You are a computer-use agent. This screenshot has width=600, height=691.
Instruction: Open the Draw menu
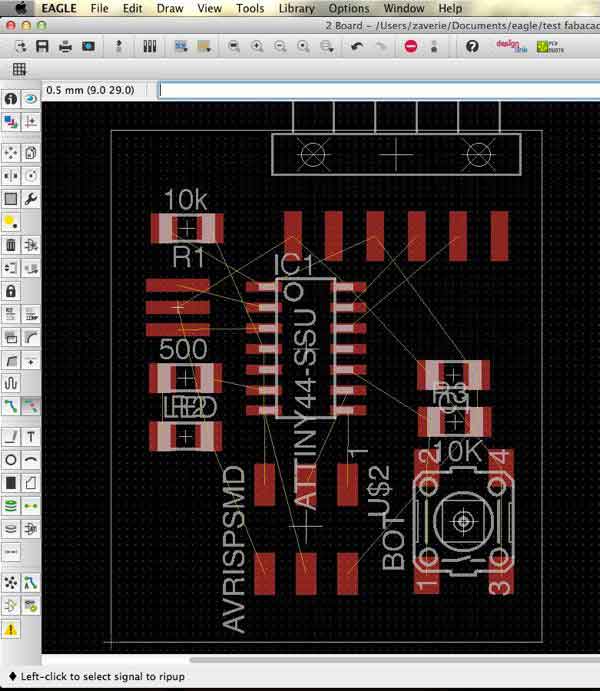click(x=170, y=8)
